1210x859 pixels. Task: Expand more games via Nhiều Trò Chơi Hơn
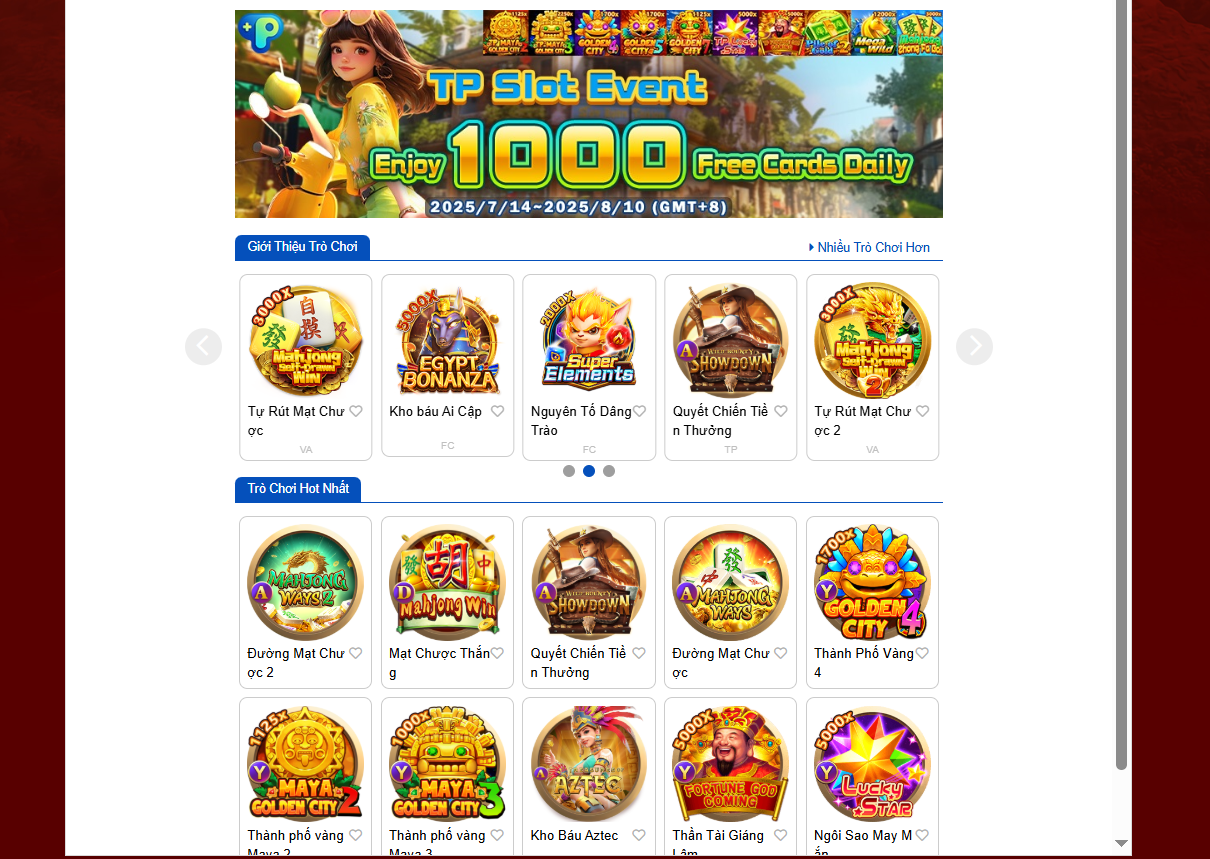[x=869, y=247]
